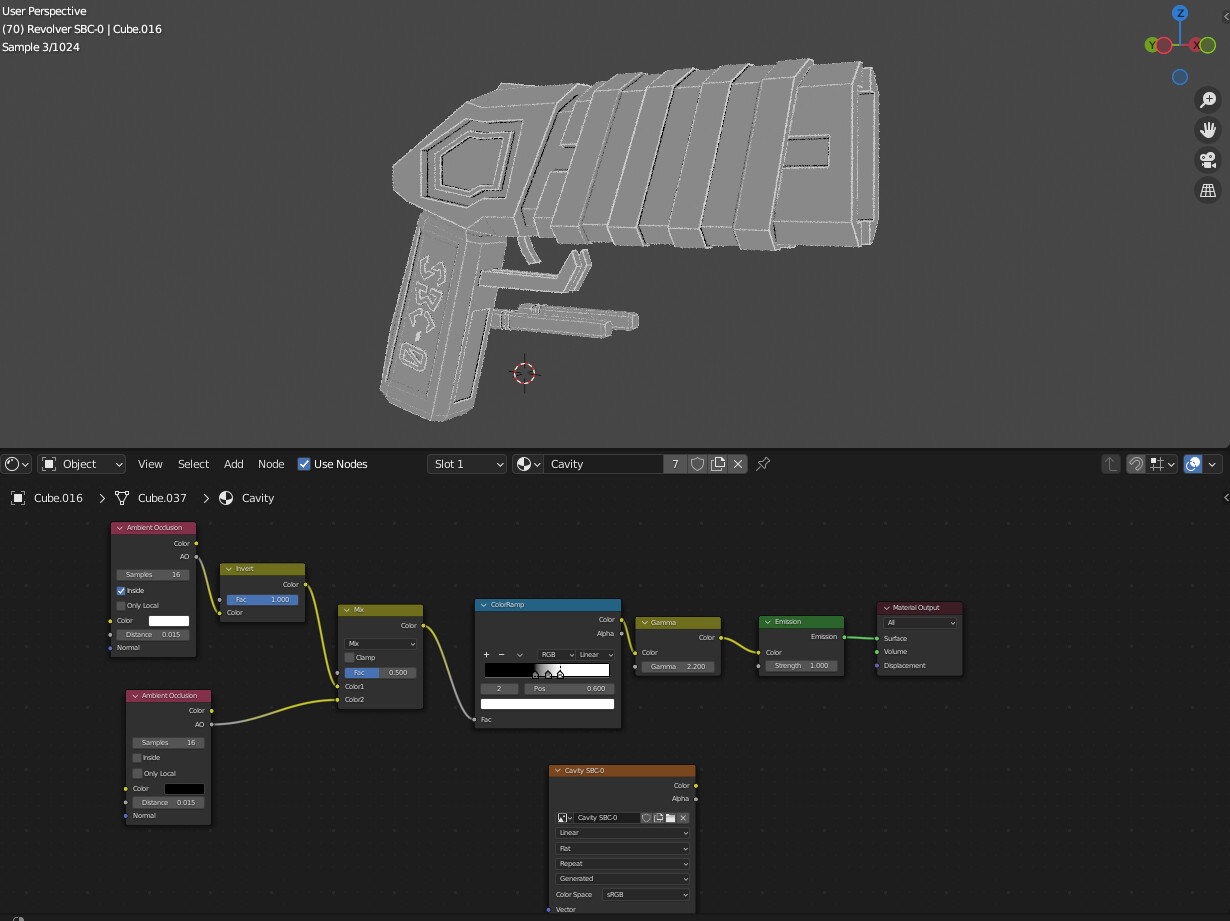The height and width of the screenshot is (921, 1230).
Task: Click the Cavity material icon in breadcrumbs
Action: (x=227, y=498)
